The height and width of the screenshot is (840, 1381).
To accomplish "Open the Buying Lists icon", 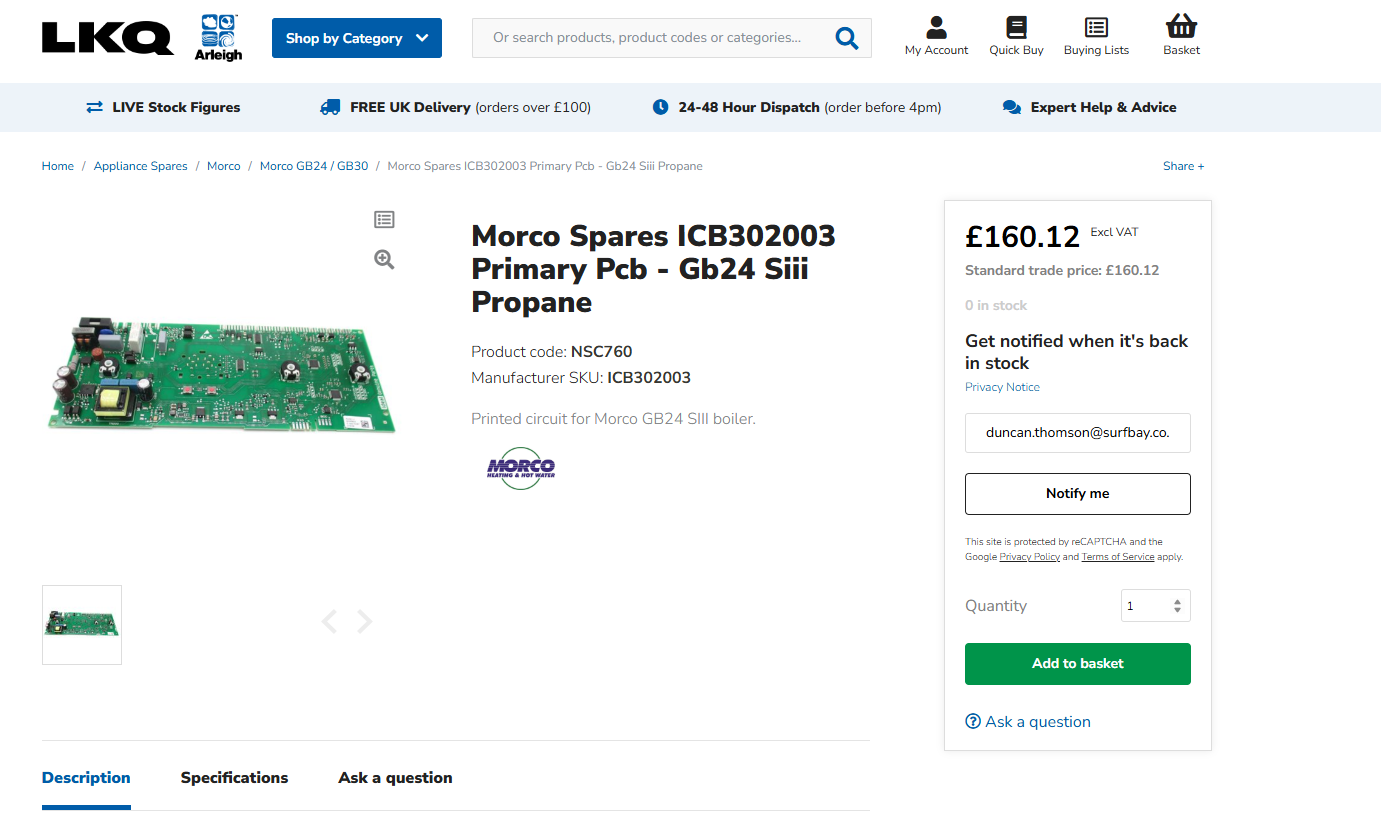I will (1096, 28).
